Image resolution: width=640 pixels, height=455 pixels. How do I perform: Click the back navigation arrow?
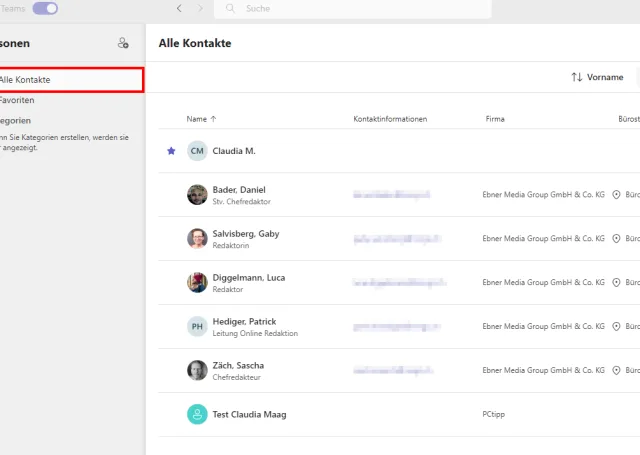(179, 8)
